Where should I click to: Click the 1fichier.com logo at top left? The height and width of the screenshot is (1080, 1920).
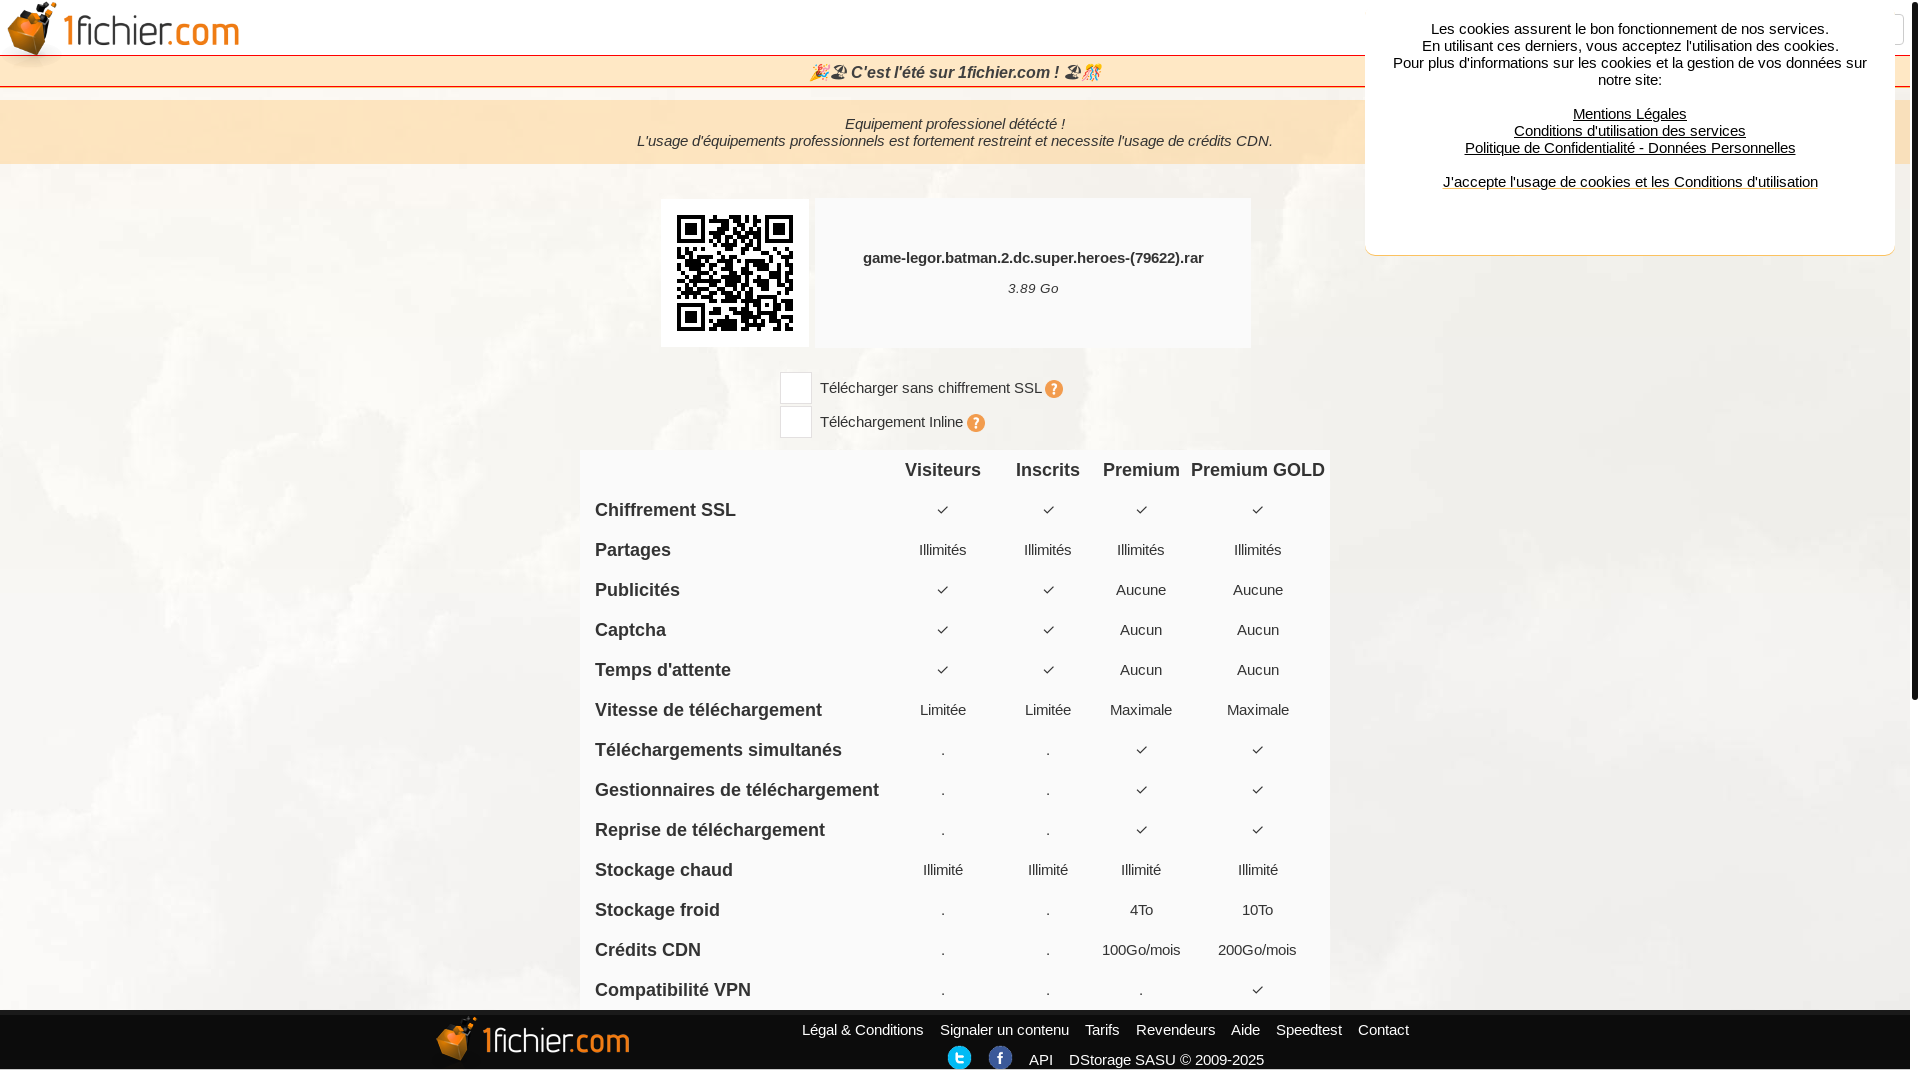tap(122, 30)
